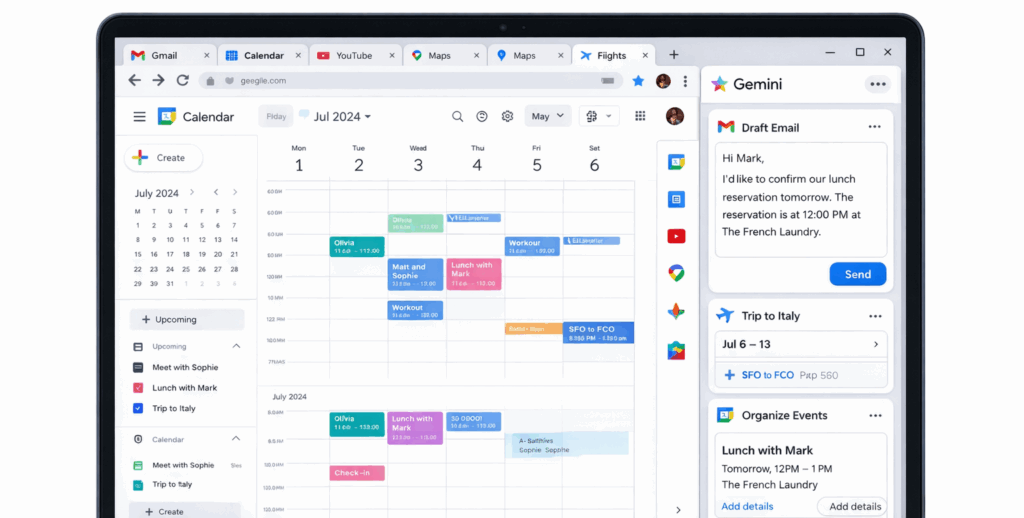
Task: Bookmark page with the star icon
Action: pos(638,81)
